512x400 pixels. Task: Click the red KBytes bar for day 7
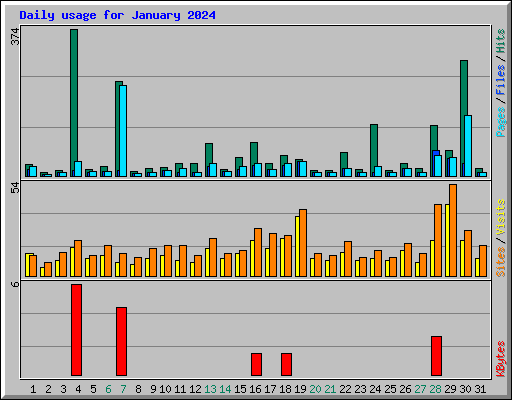(x=121, y=341)
